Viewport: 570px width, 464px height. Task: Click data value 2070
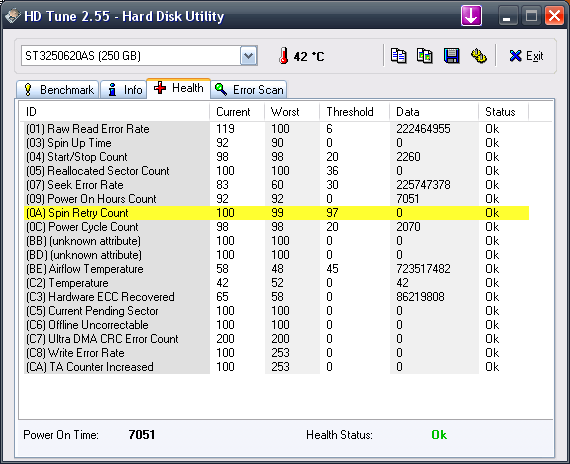pos(408,227)
